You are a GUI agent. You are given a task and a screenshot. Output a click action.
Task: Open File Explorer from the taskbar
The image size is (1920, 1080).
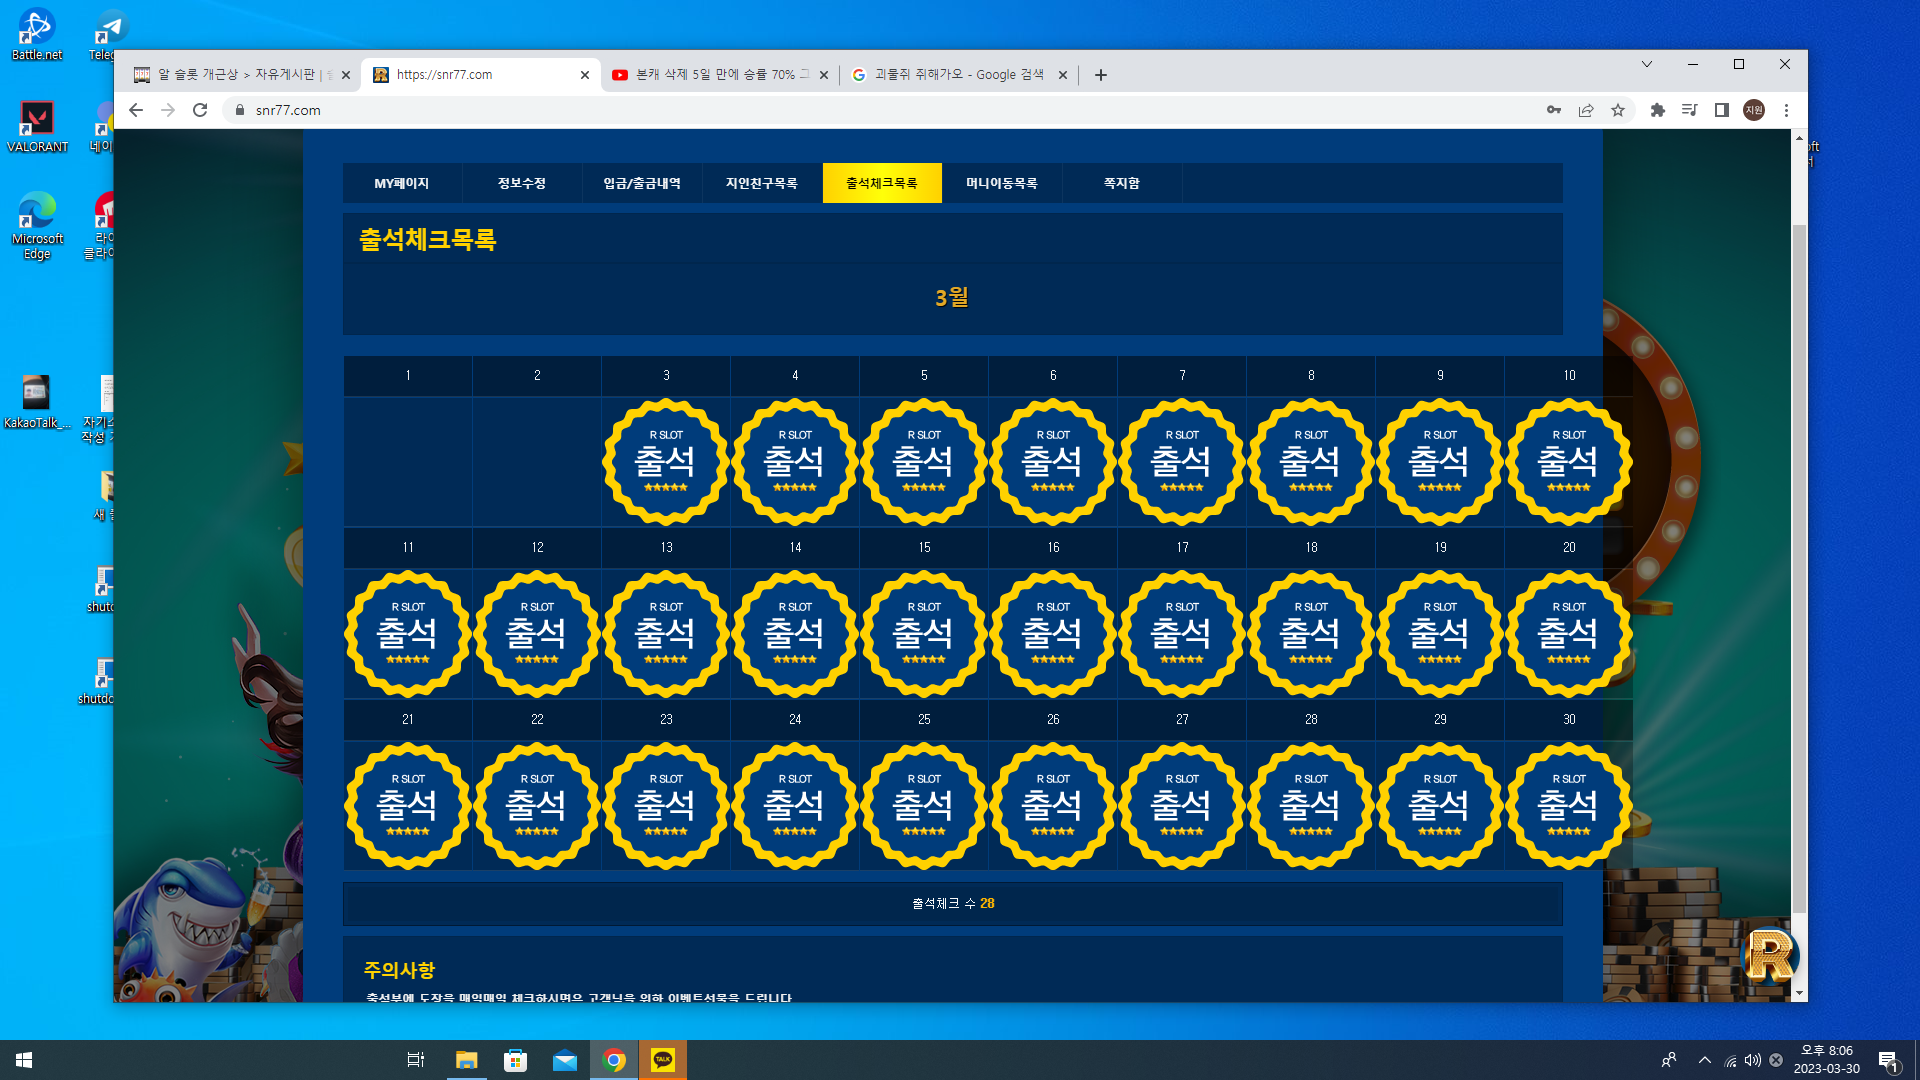466,1060
